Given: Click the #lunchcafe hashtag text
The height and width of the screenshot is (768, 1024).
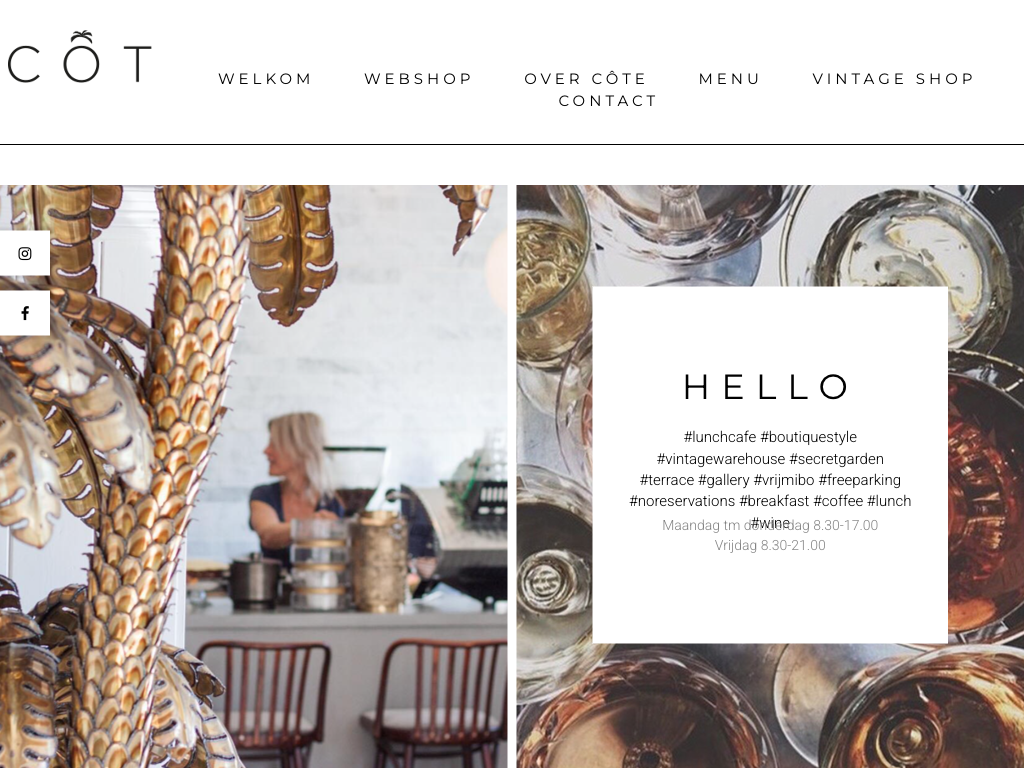Looking at the screenshot, I should click(x=720, y=437).
